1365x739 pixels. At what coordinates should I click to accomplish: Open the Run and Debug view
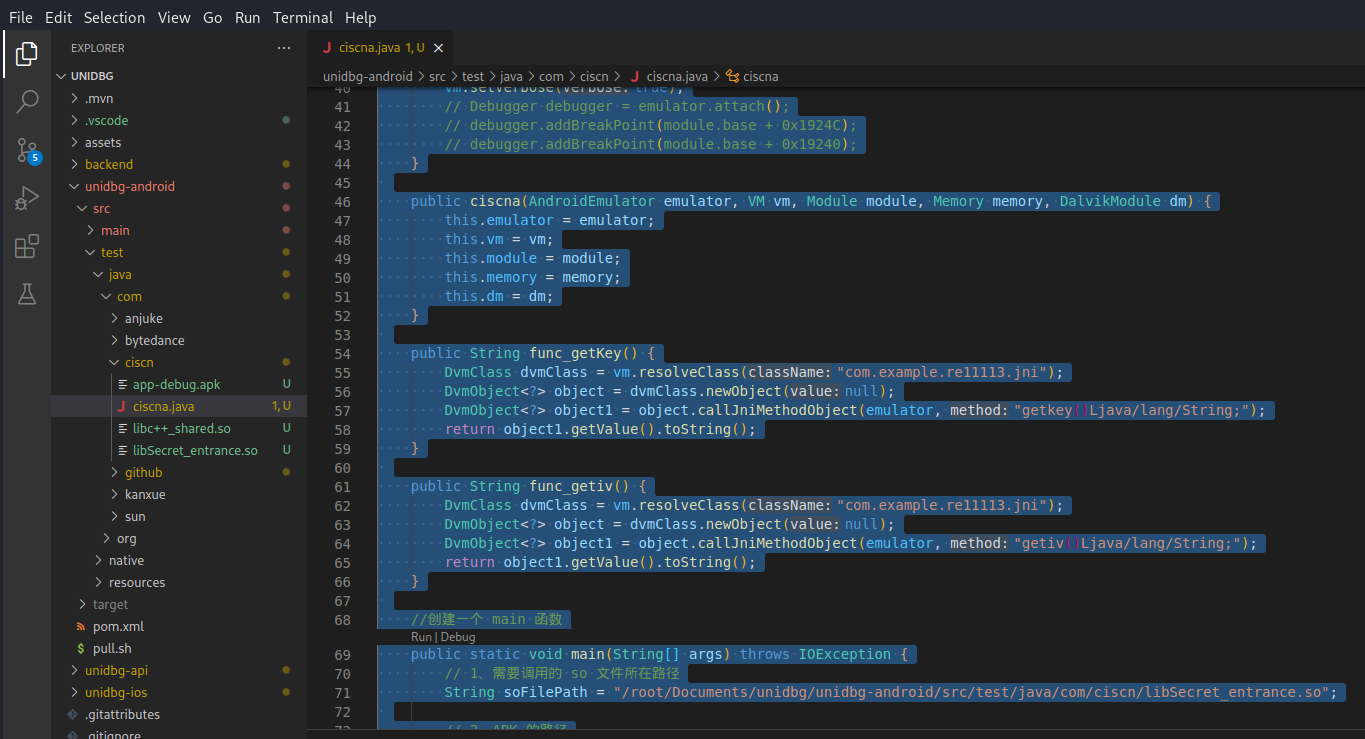(26, 198)
